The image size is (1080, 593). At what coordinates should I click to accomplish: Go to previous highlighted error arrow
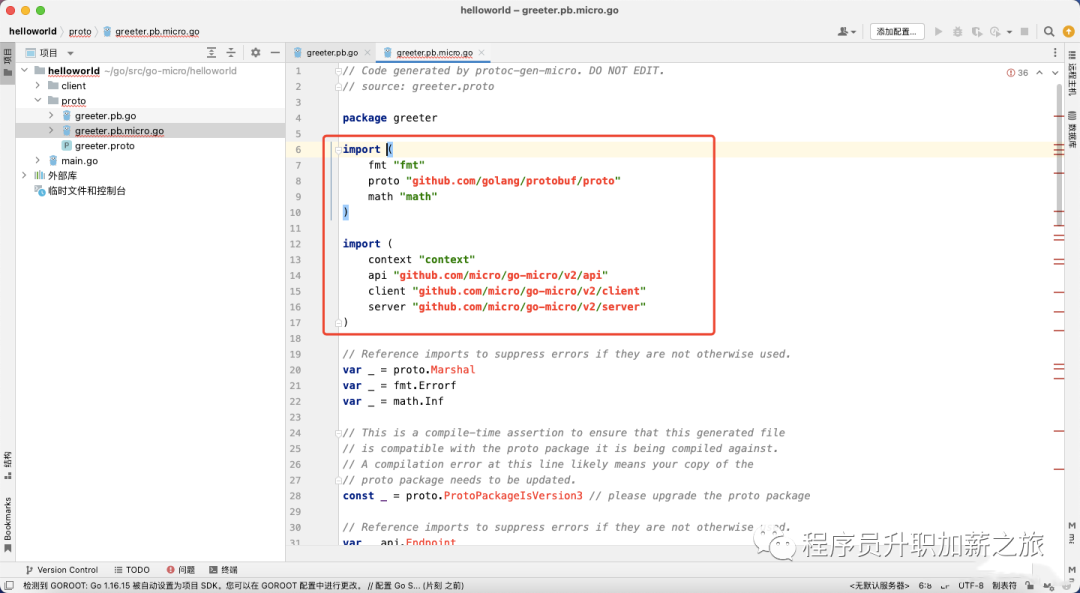1040,72
